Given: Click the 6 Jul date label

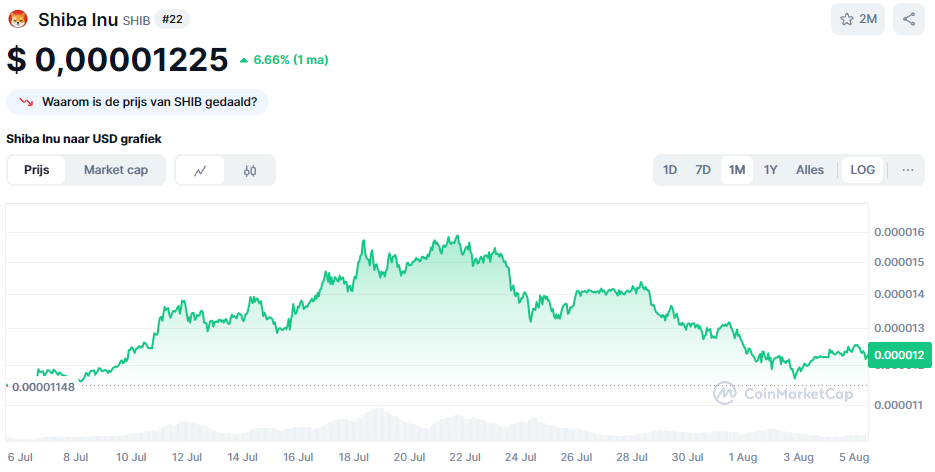Looking at the screenshot, I should [20, 457].
